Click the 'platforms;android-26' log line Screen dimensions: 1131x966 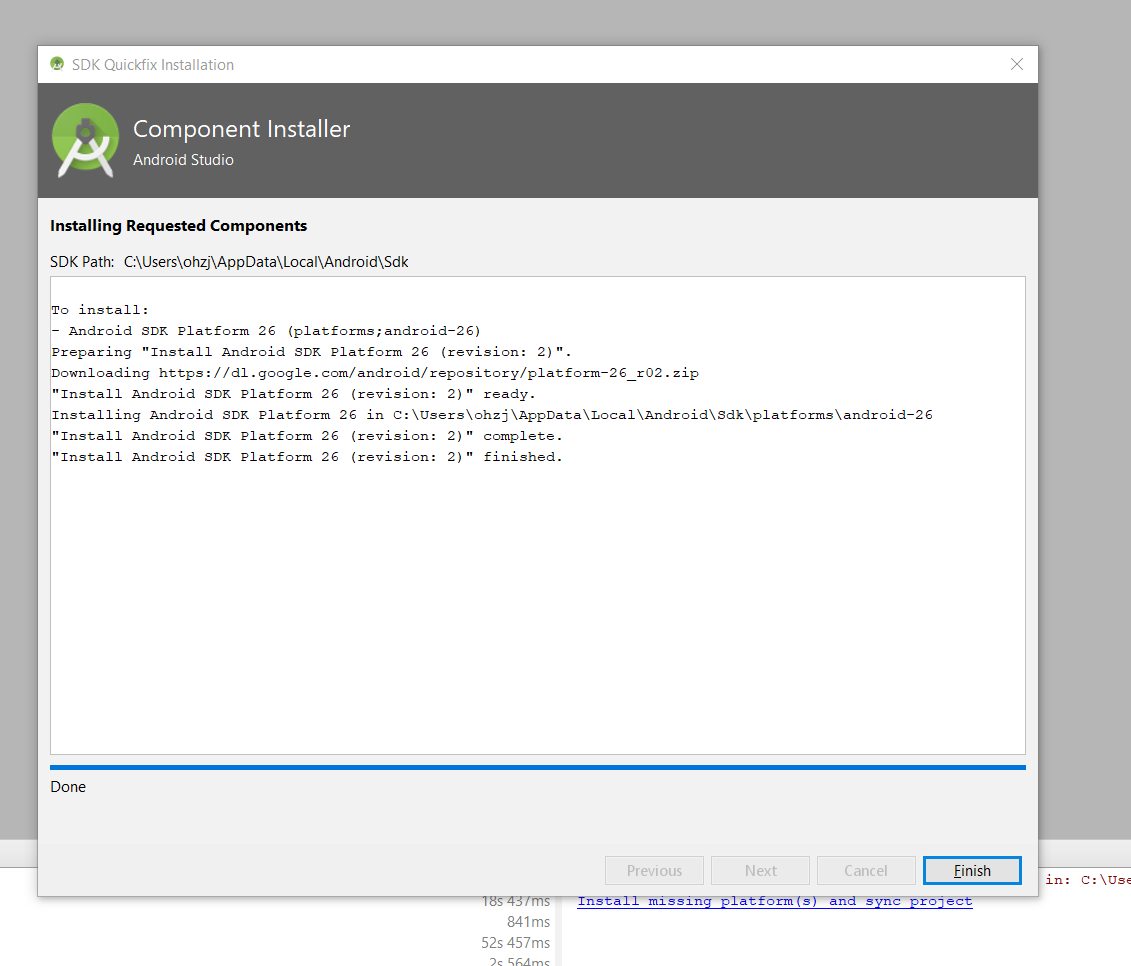[265, 330]
